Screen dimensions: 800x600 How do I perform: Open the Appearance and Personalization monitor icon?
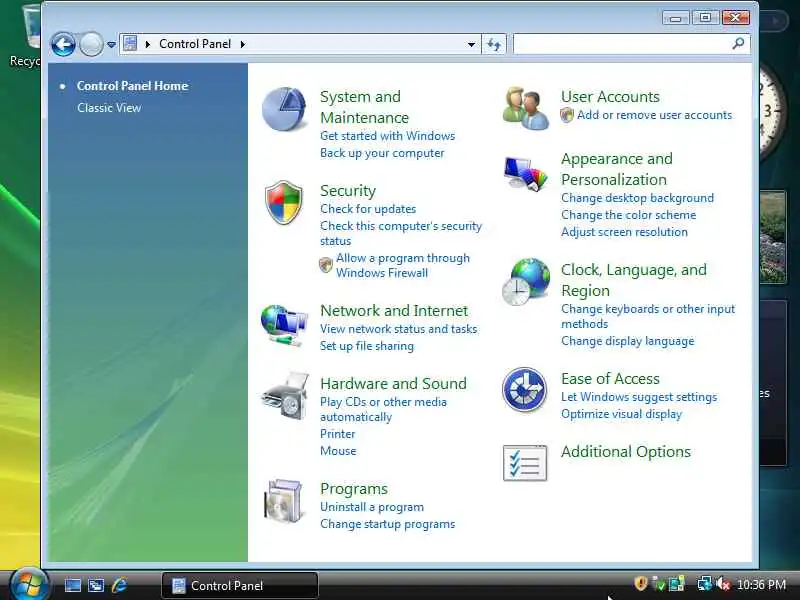pyautogui.click(x=526, y=173)
